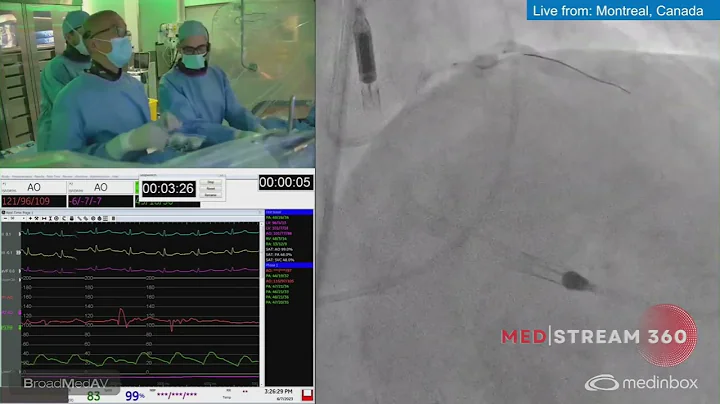
Task: Click the red save floppy disk icon
Action: coord(307,395)
